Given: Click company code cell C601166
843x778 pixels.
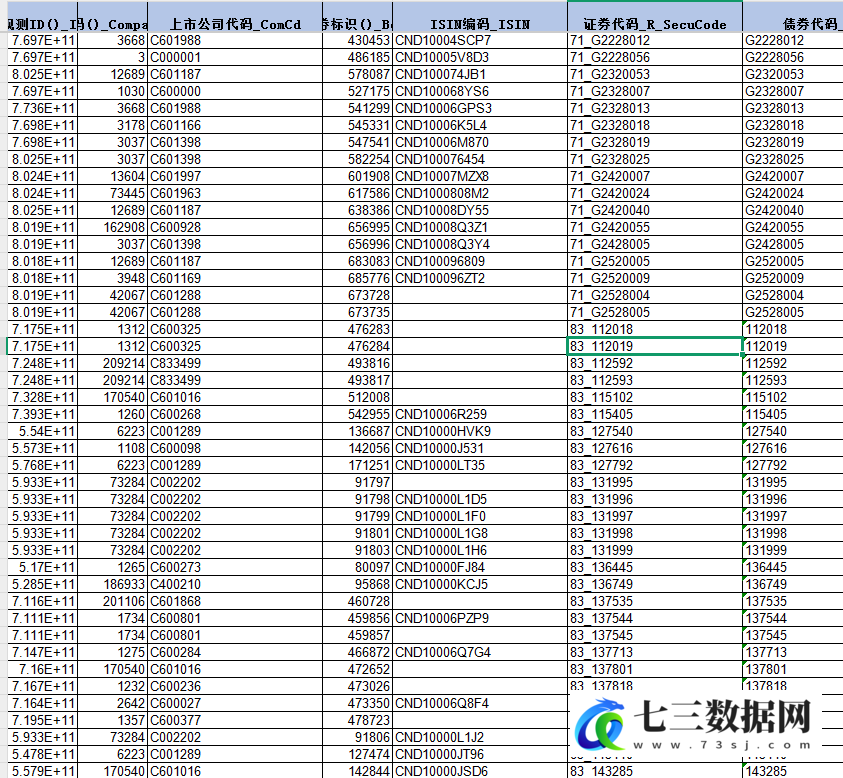Looking at the screenshot, I should point(235,125).
